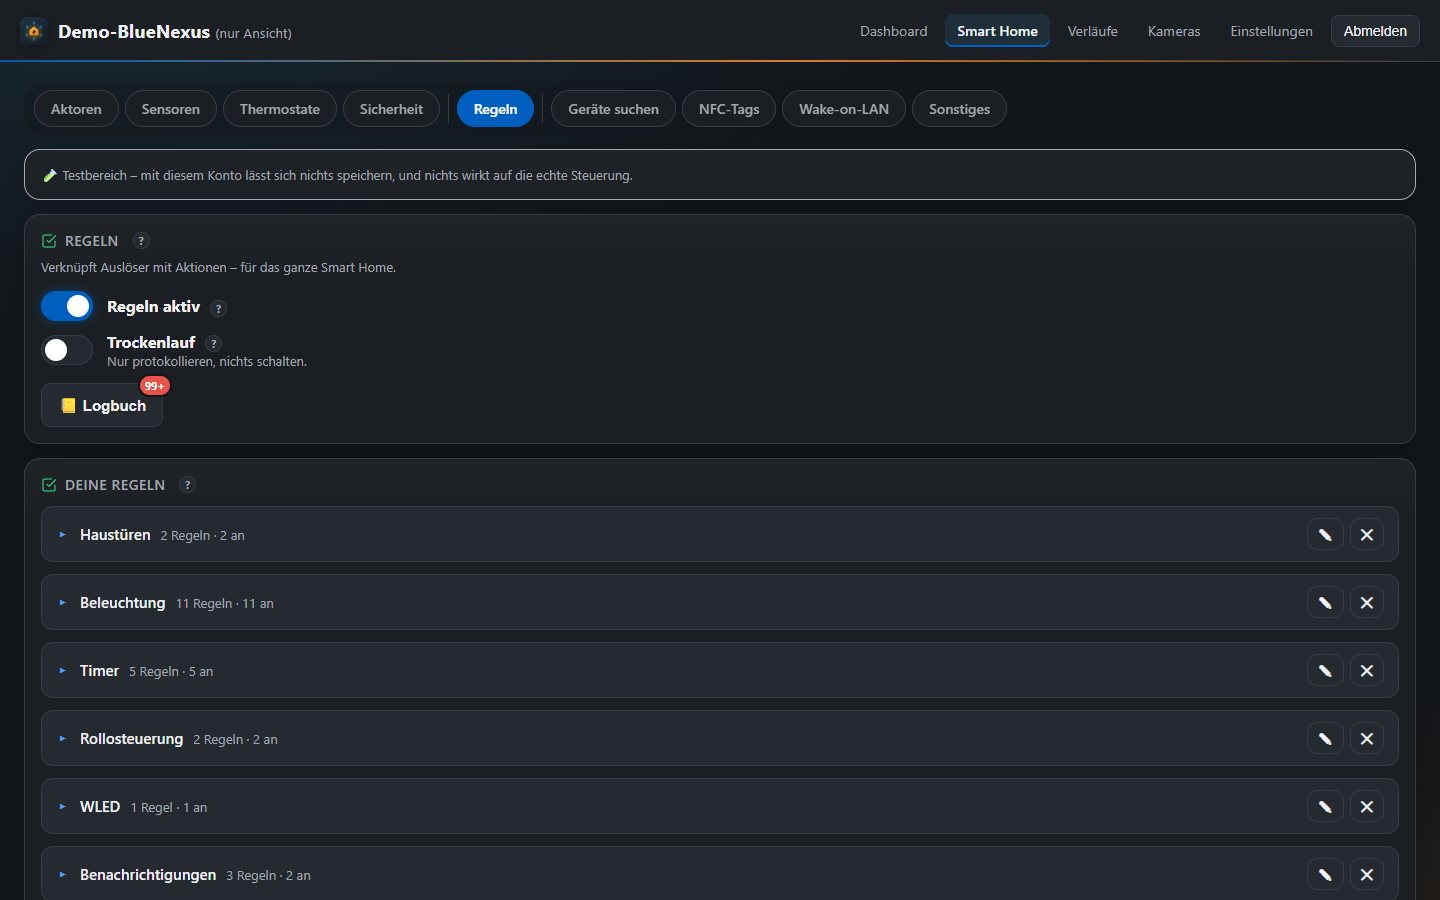Edit the Timer rule group

pyautogui.click(x=1325, y=671)
